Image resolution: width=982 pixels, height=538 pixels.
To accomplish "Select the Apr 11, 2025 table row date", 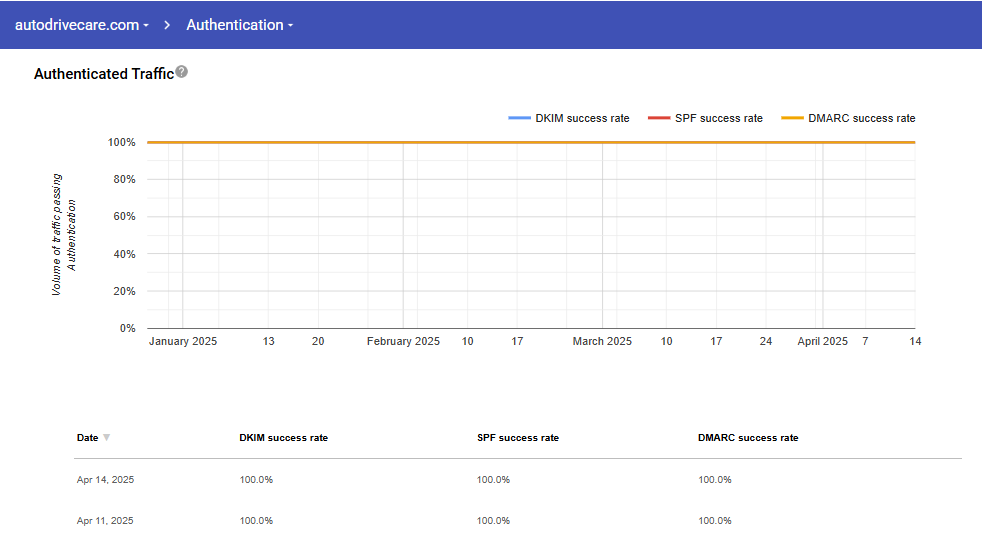I will point(105,521).
